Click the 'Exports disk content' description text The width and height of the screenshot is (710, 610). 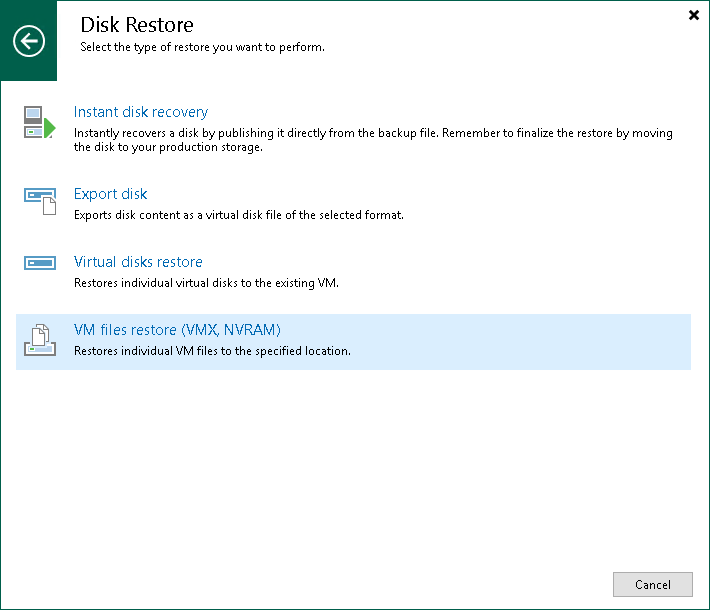click(x=238, y=215)
